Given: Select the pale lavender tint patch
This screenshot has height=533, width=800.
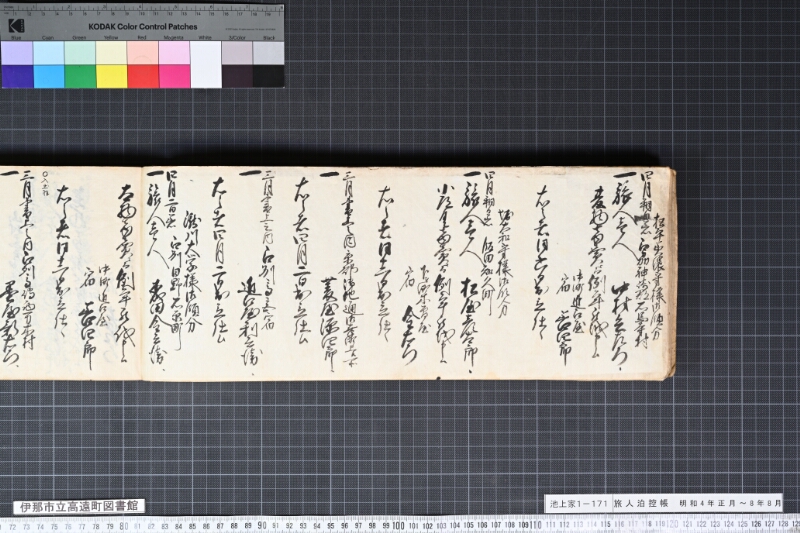Looking at the screenshot, I should pos(17,53).
